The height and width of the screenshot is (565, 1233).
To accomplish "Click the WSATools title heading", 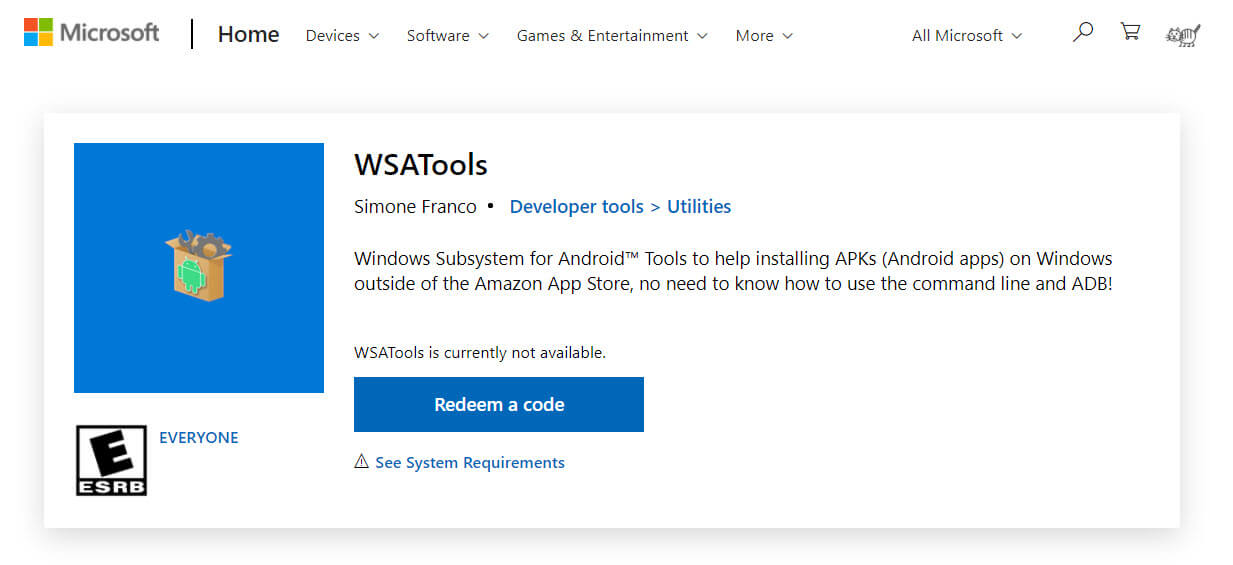I will click(421, 164).
